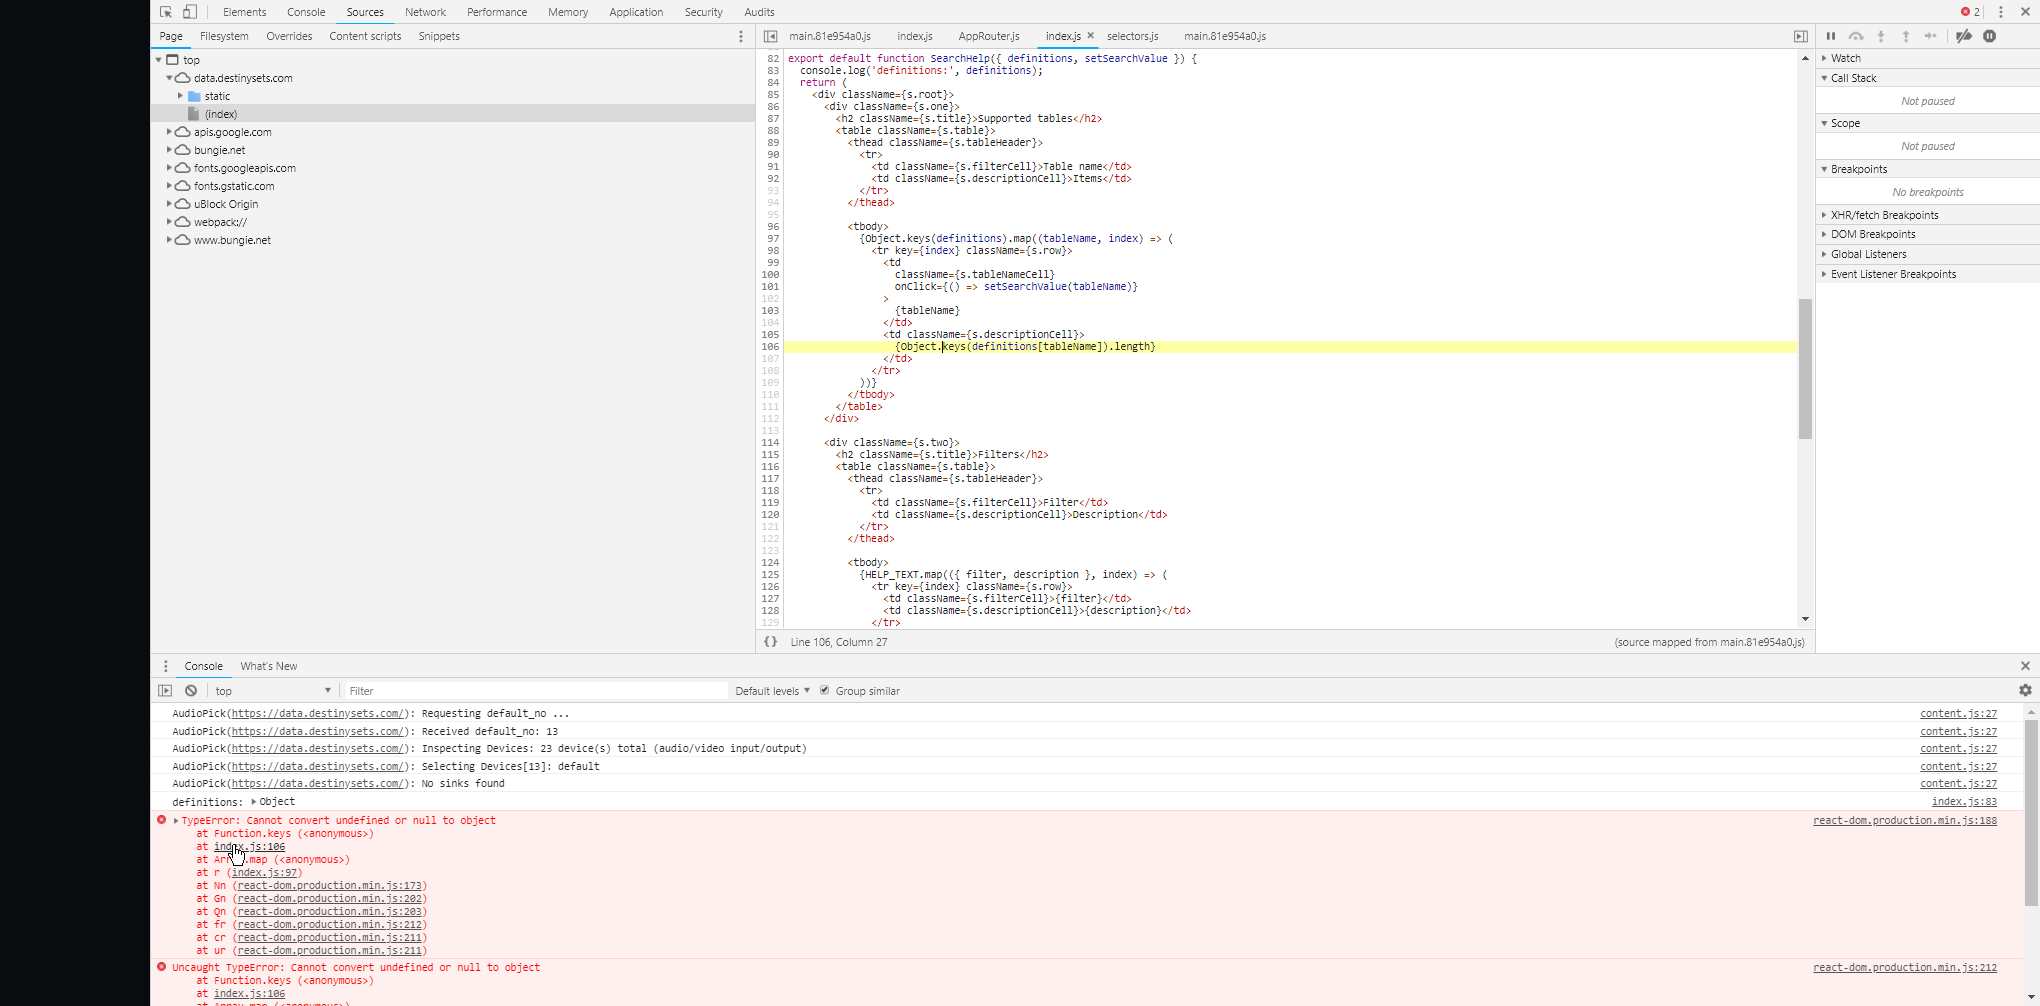The height and width of the screenshot is (1006, 2040).
Task: Clear the console output
Action: (x=191, y=691)
